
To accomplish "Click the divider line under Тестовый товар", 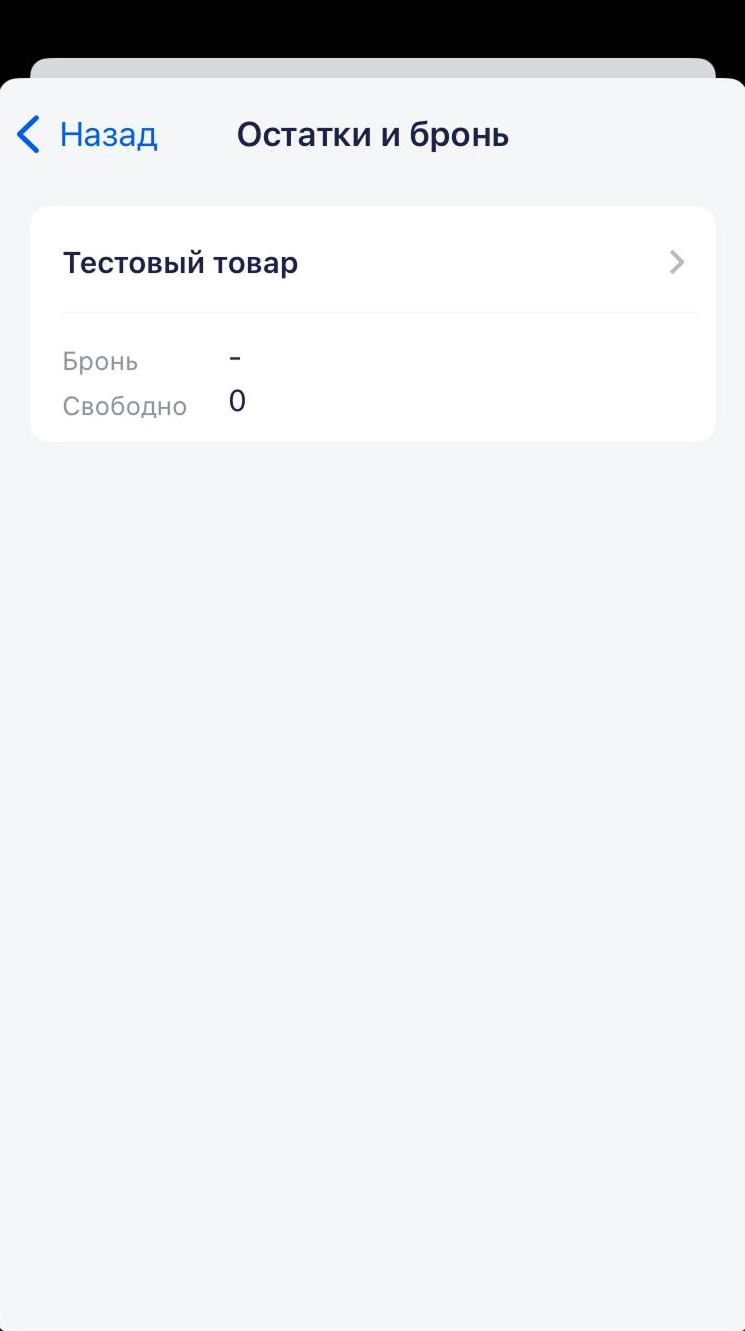I will tap(380, 312).
